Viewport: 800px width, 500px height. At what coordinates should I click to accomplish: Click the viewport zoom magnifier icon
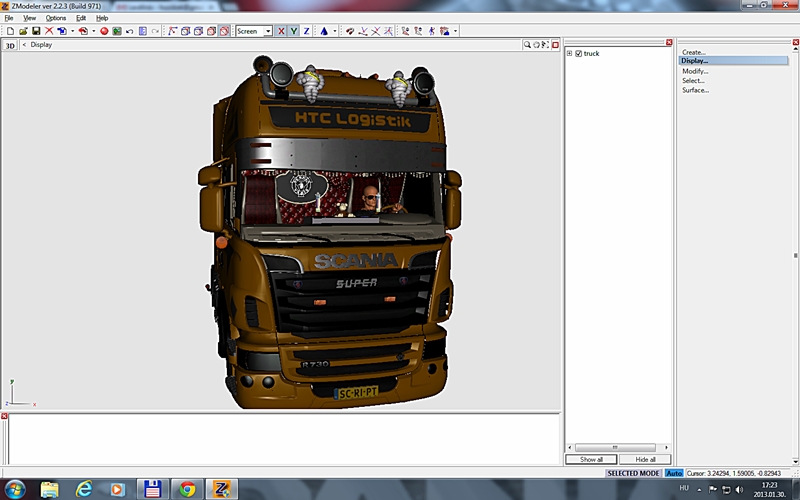pyautogui.click(x=528, y=45)
